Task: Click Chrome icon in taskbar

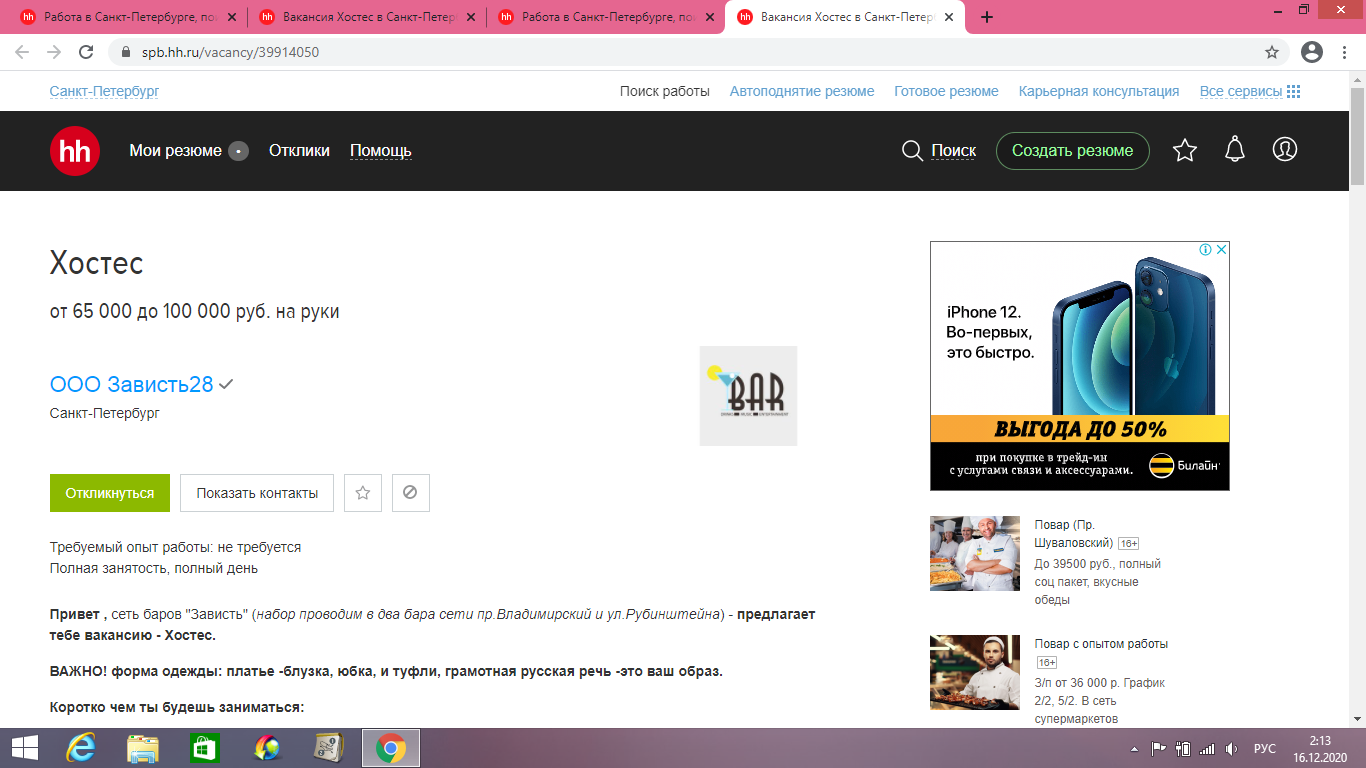Action: pyautogui.click(x=390, y=748)
